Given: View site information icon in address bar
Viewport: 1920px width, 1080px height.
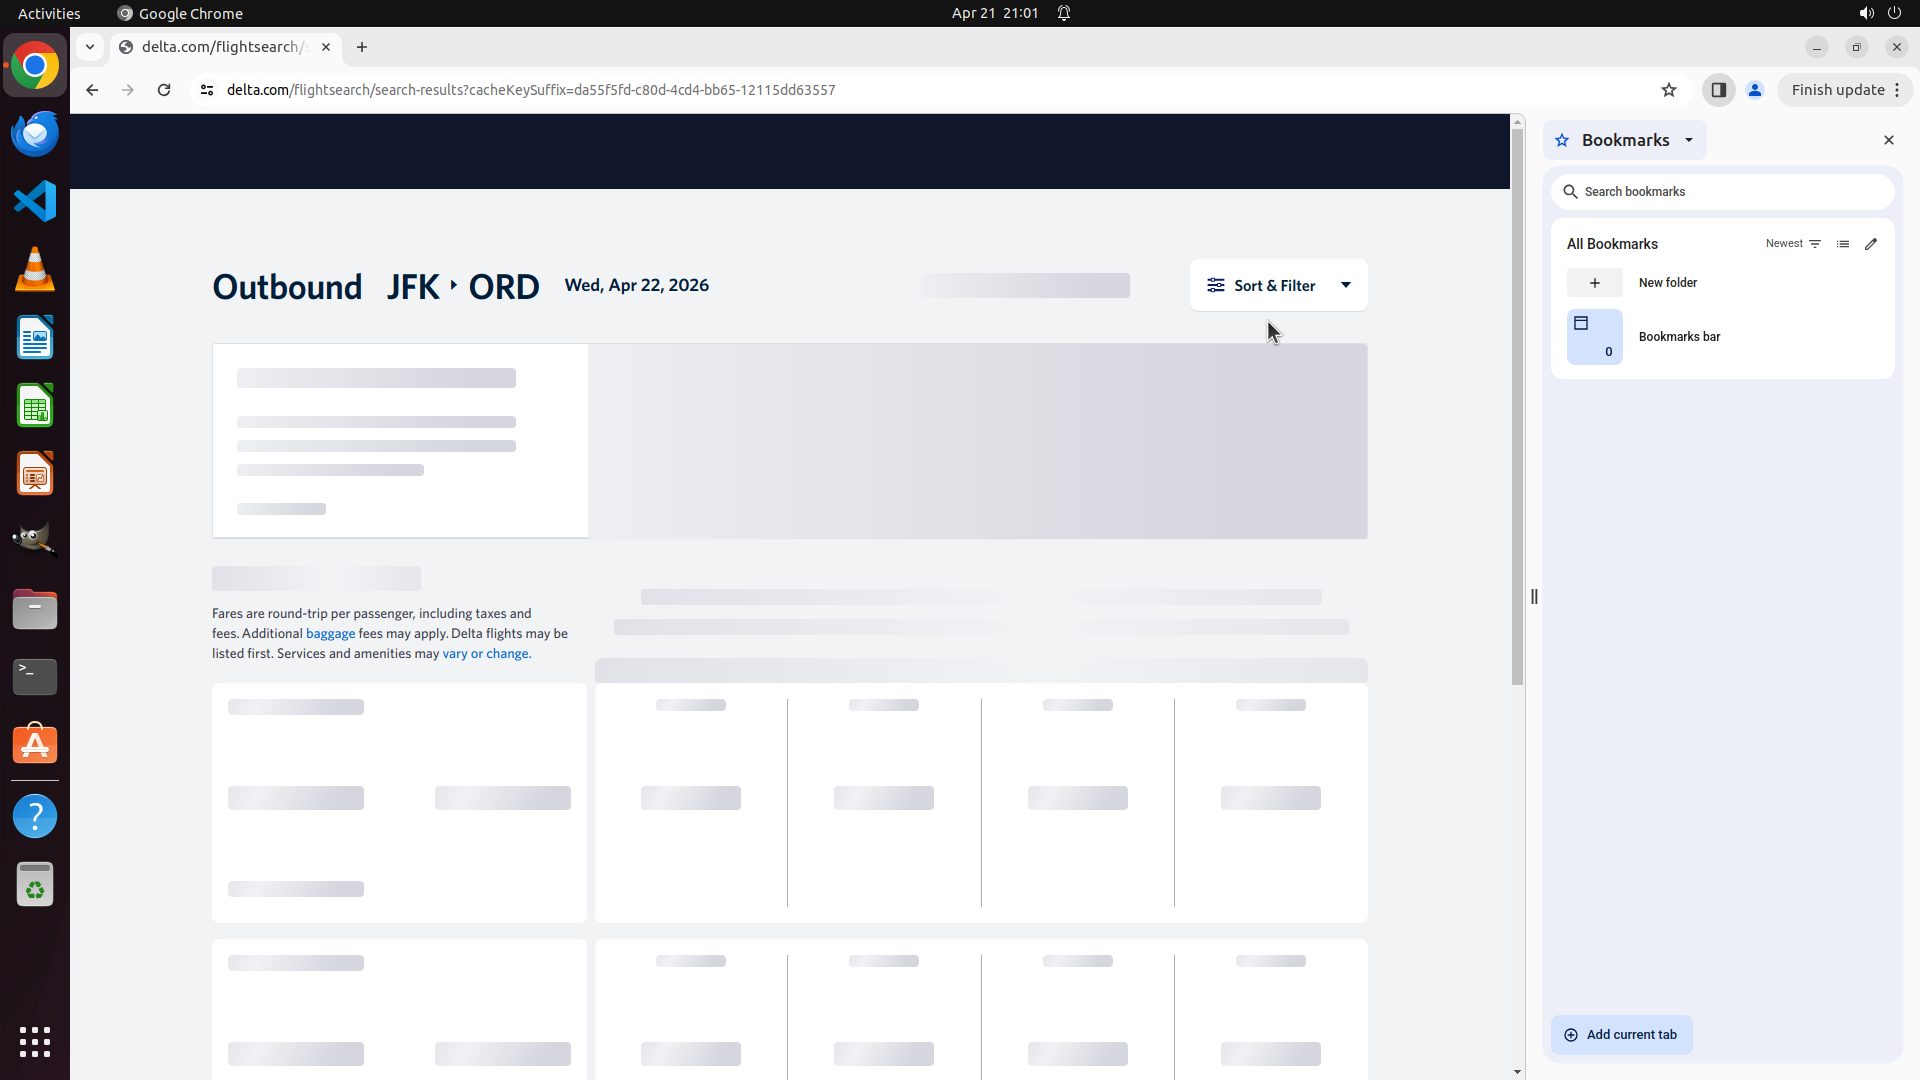Looking at the screenshot, I should 207,90.
